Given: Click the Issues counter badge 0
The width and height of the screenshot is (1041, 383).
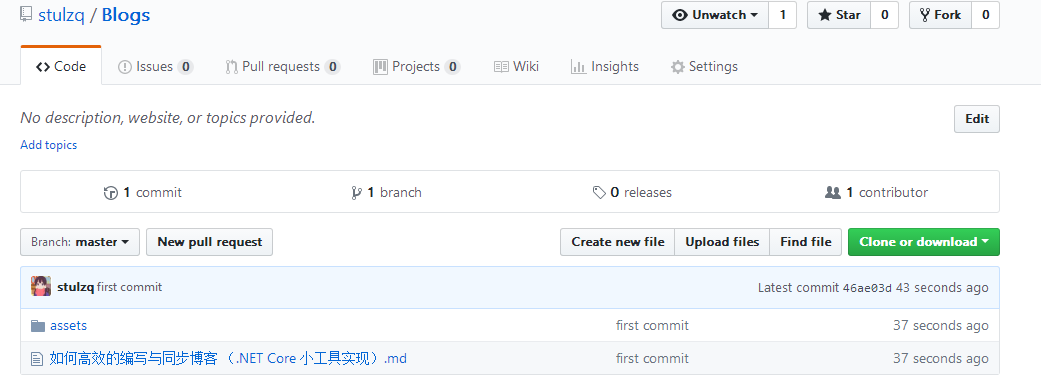Looking at the screenshot, I should pos(185,67).
